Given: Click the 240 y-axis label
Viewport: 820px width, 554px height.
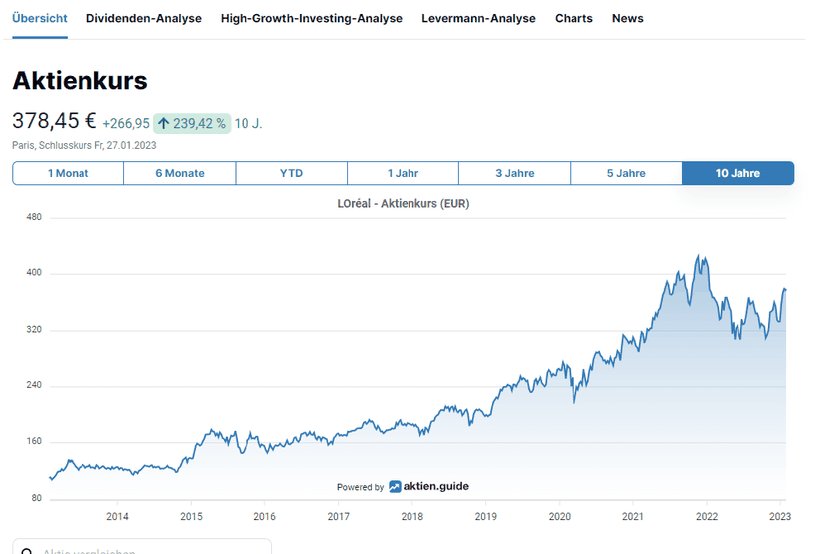Looking at the screenshot, I should pos(34,385).
